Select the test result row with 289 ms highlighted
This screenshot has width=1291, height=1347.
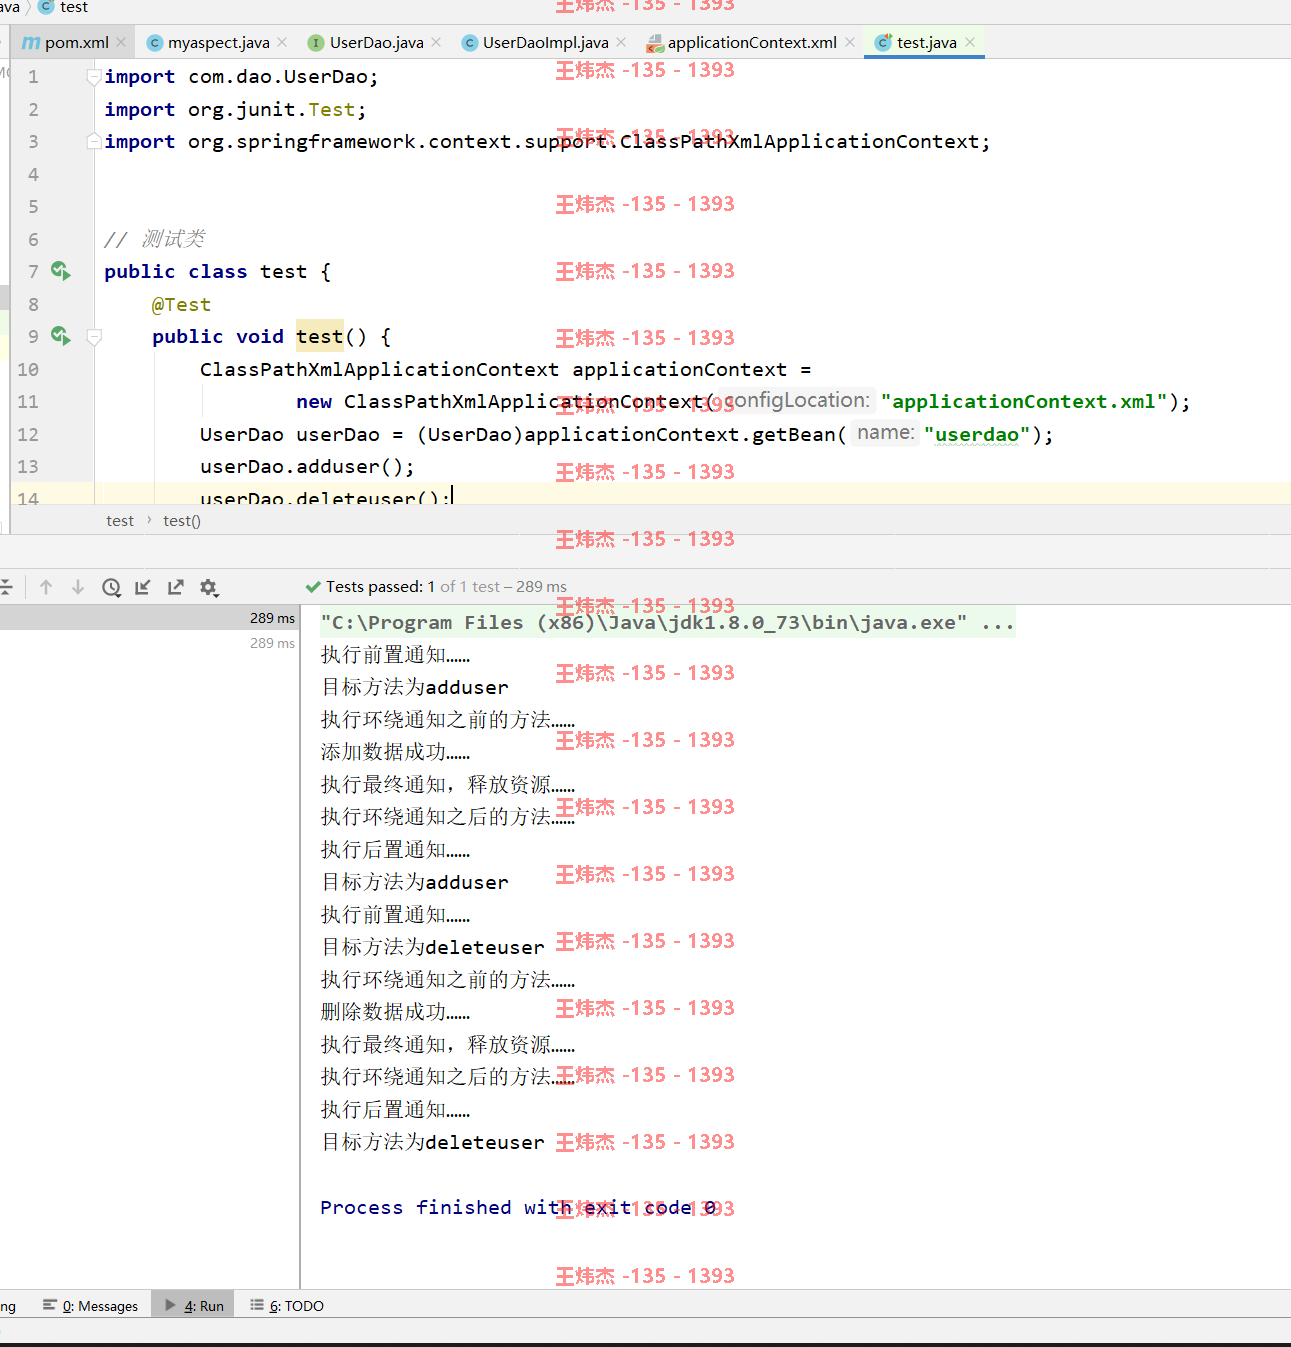(x=149, y=618)
